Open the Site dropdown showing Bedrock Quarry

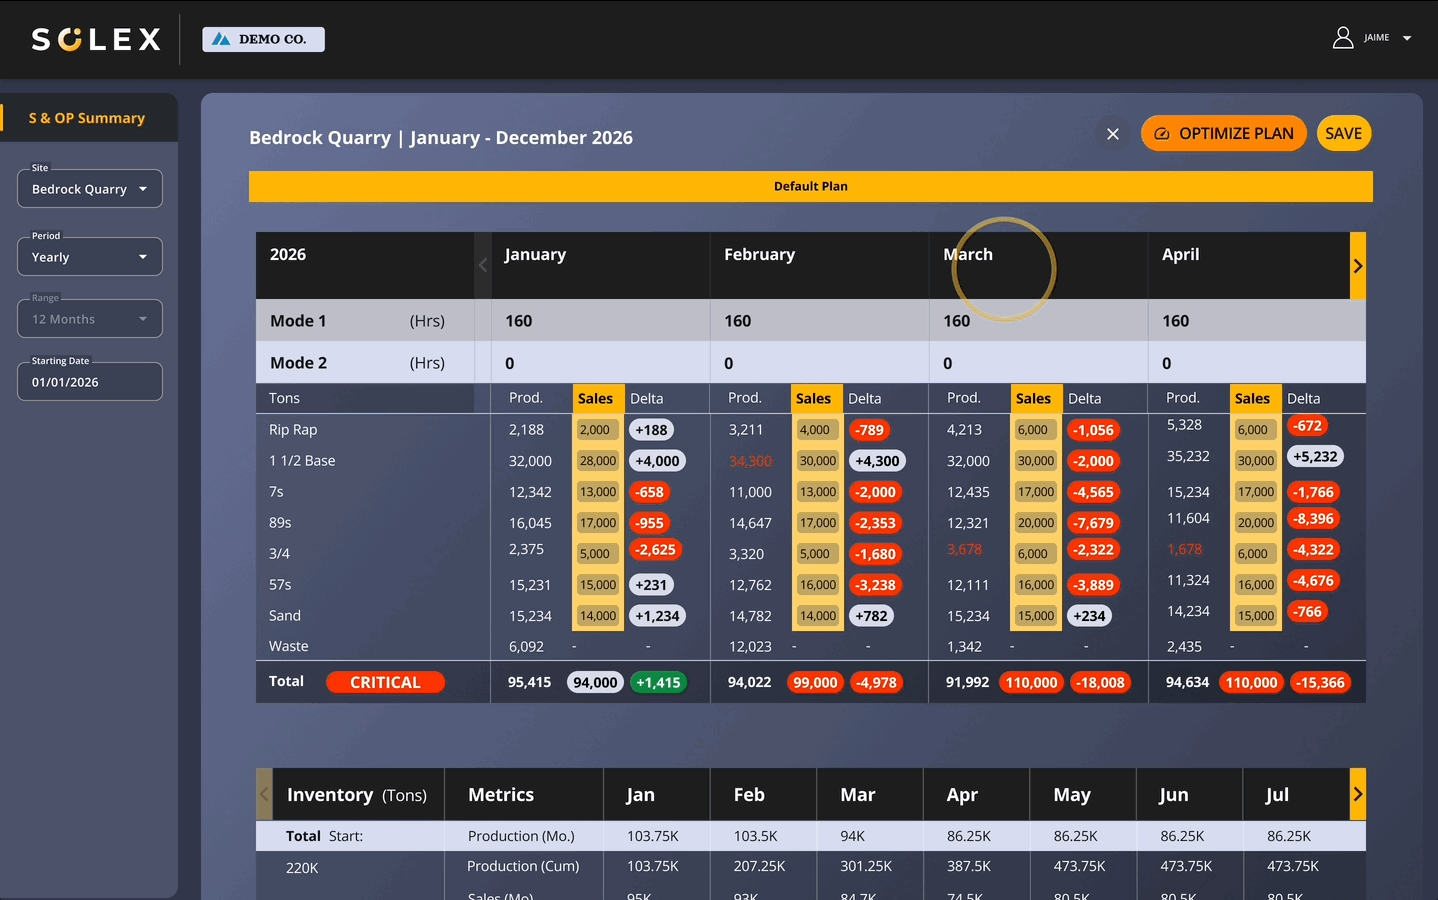90,189
